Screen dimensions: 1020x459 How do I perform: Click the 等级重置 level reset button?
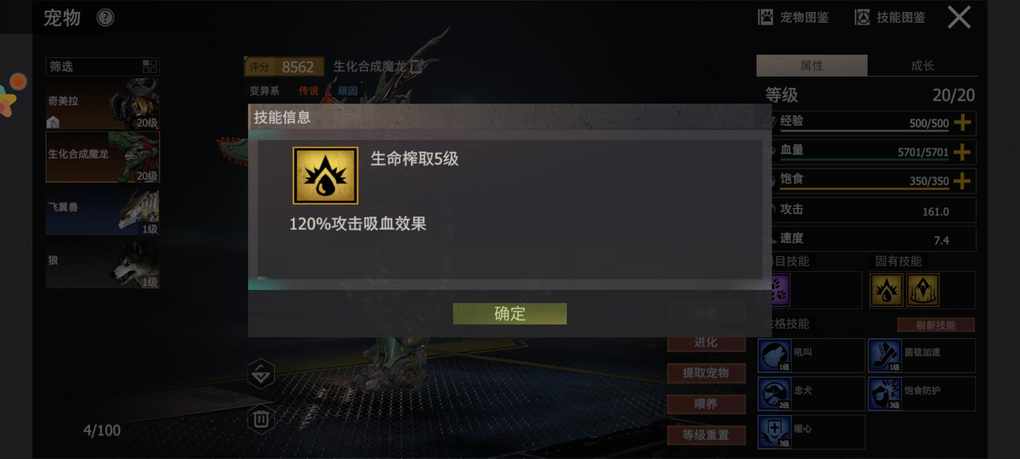coord(706,436)
